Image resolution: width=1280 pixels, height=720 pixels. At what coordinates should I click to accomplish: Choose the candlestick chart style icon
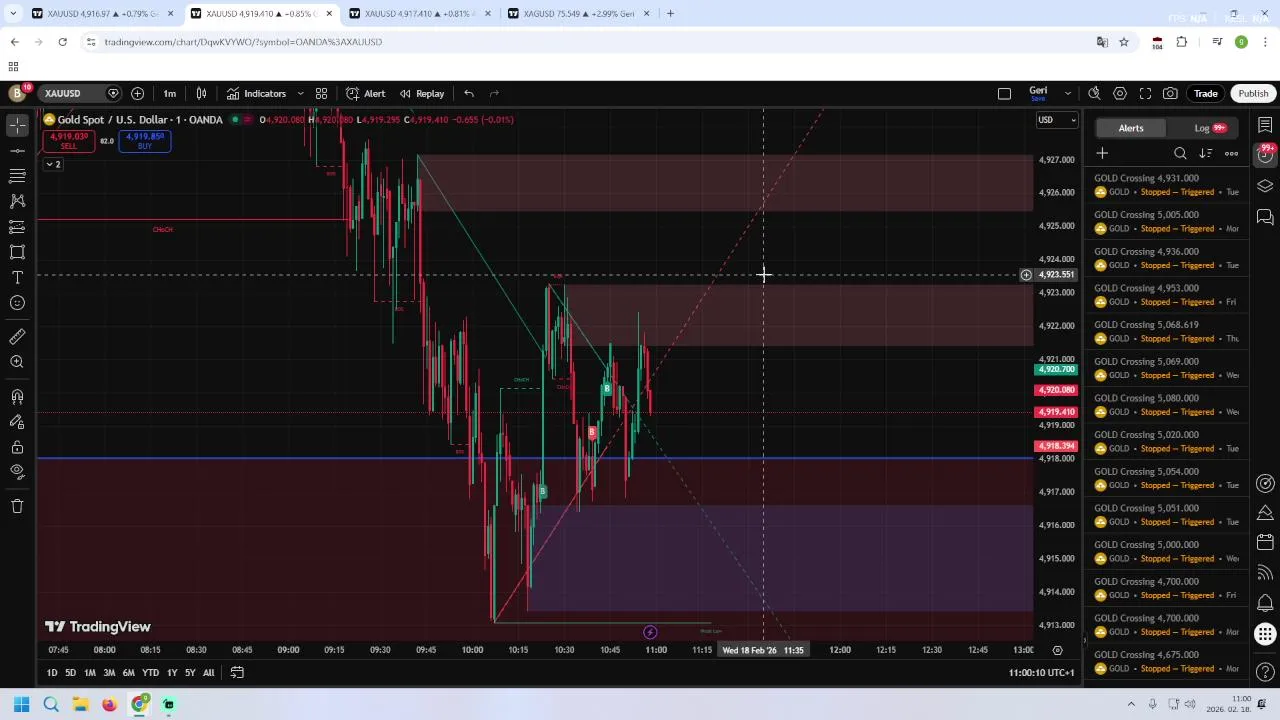tap(201, 93)
